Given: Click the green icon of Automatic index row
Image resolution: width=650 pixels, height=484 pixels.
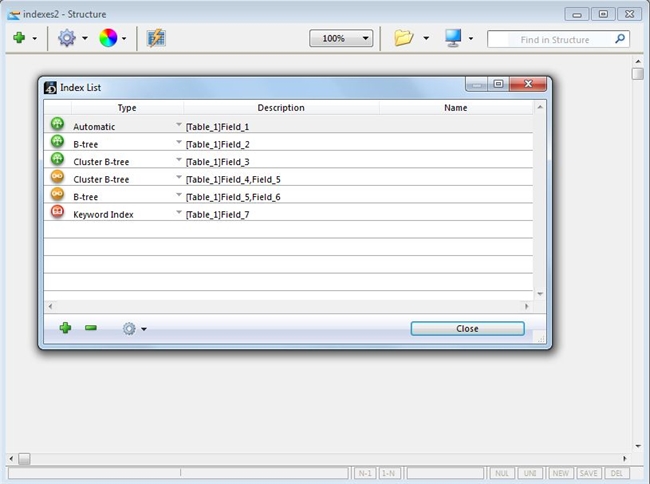Looking at the screenshot, I should (x=57, y=123).
